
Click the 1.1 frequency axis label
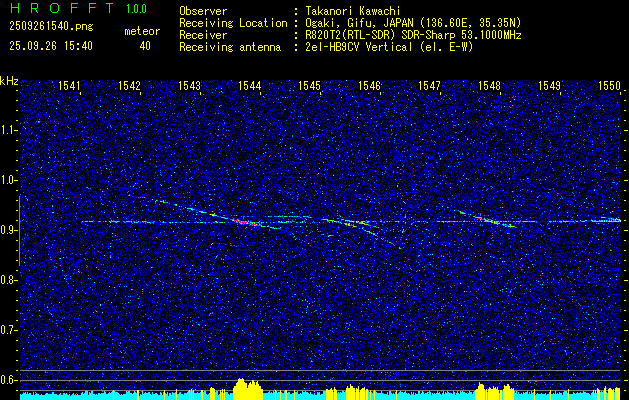(8, 130)
